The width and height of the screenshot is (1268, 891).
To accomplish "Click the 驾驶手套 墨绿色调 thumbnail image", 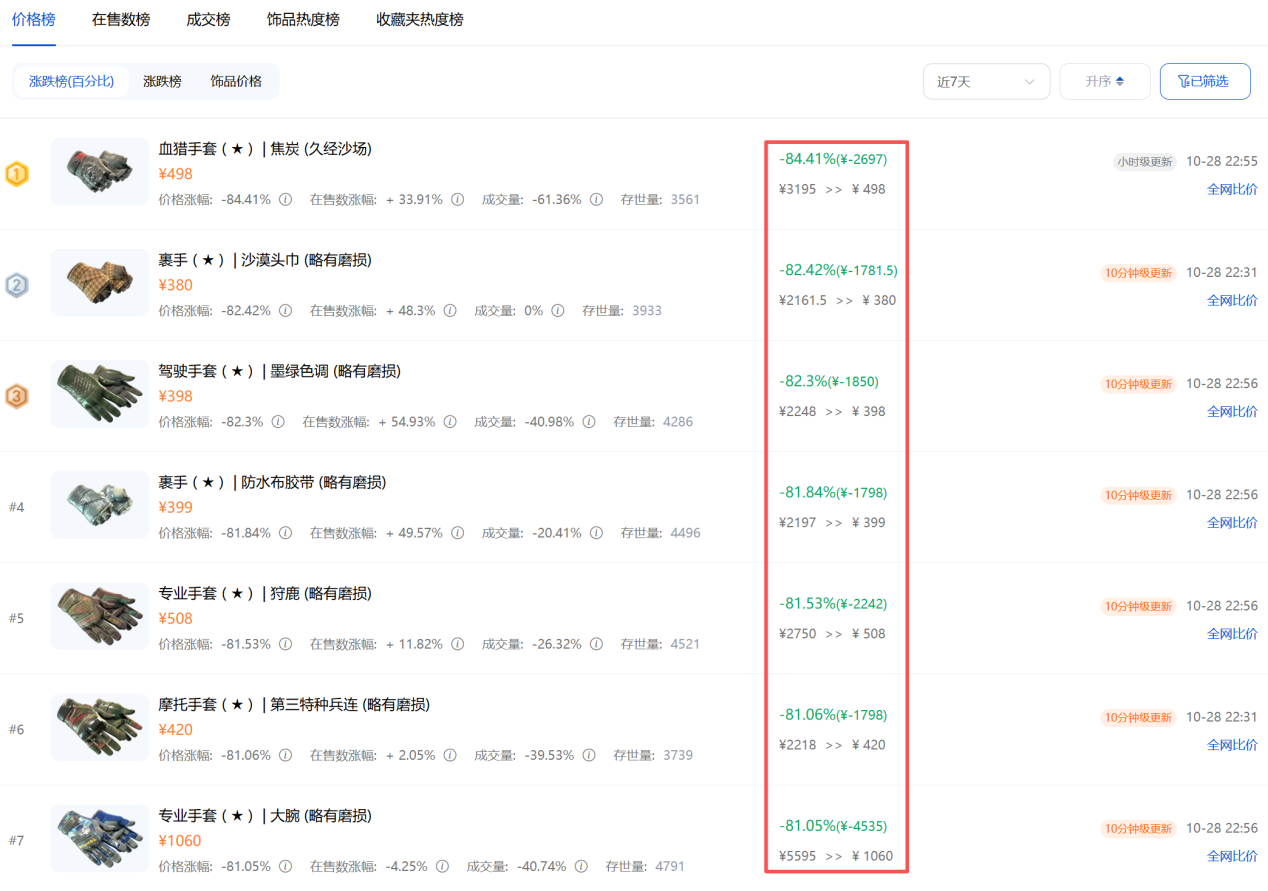I will tap(99, 394).
